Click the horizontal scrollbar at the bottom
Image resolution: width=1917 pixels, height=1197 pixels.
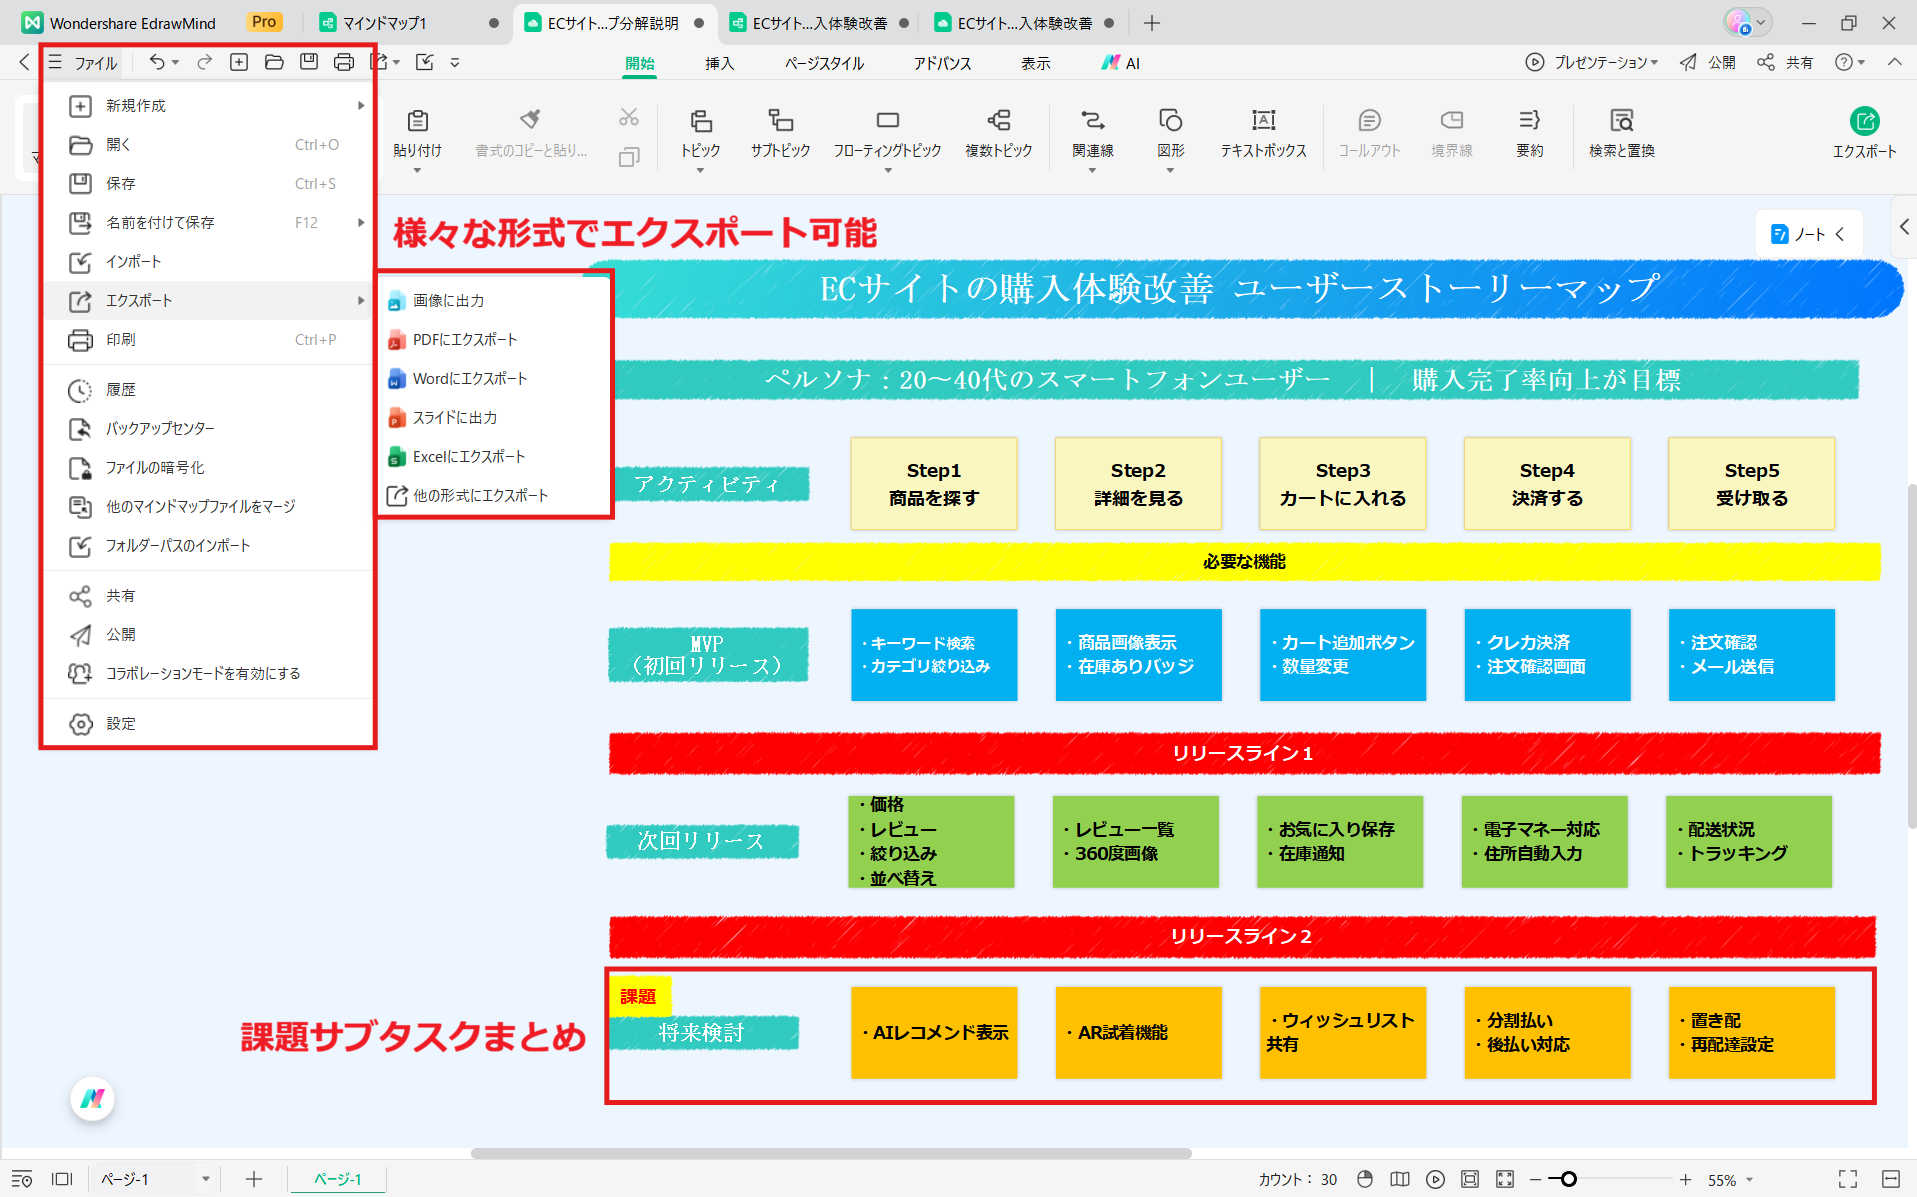click(831, 1153)
